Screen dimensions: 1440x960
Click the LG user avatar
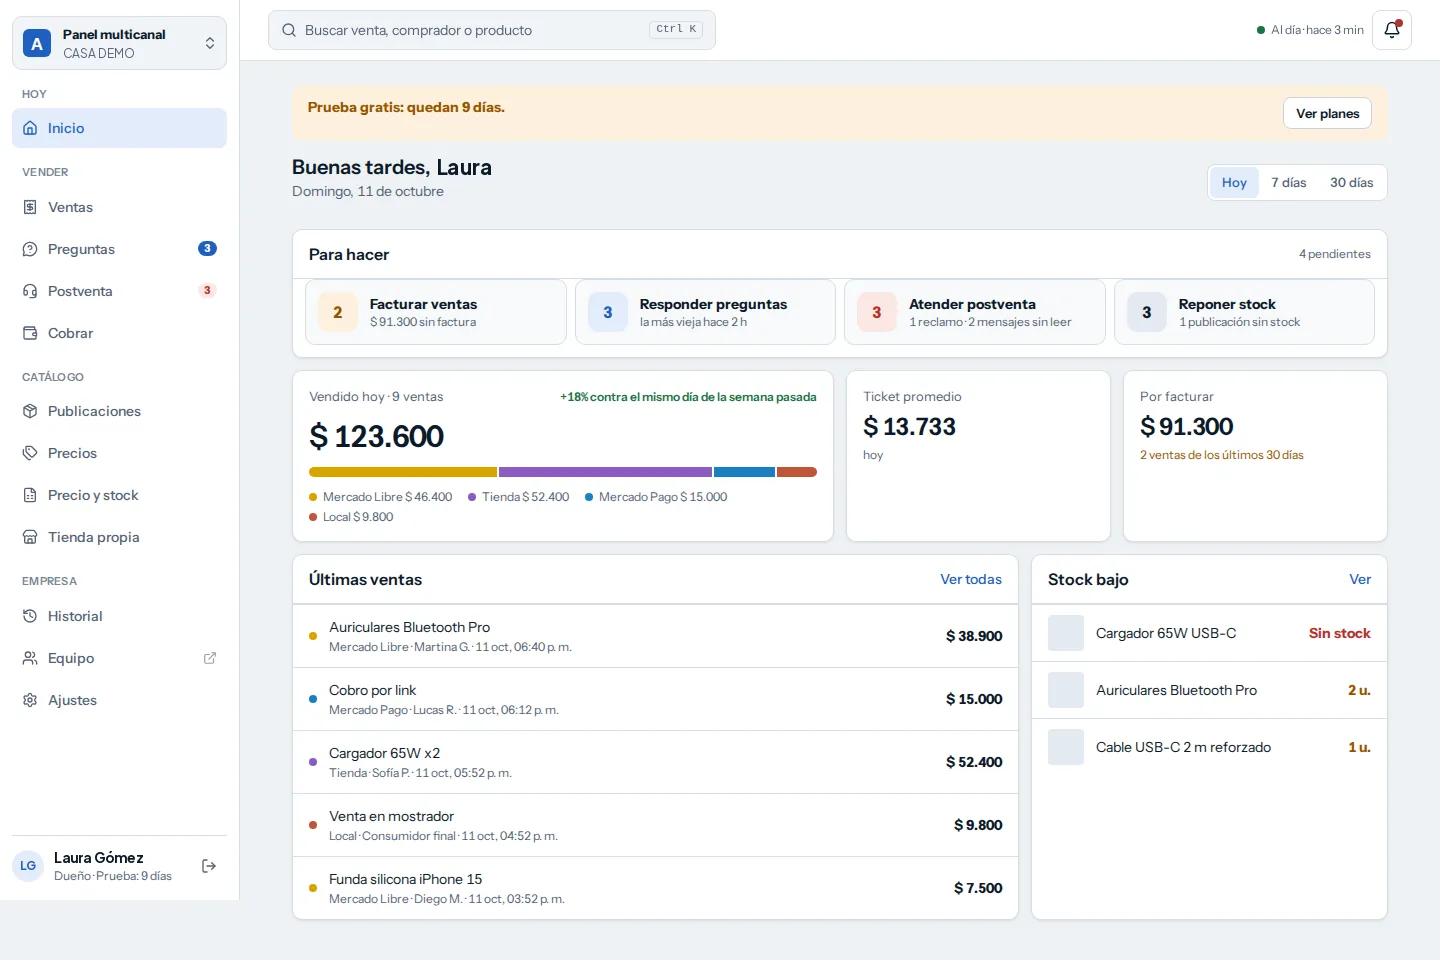click(28, 866)
